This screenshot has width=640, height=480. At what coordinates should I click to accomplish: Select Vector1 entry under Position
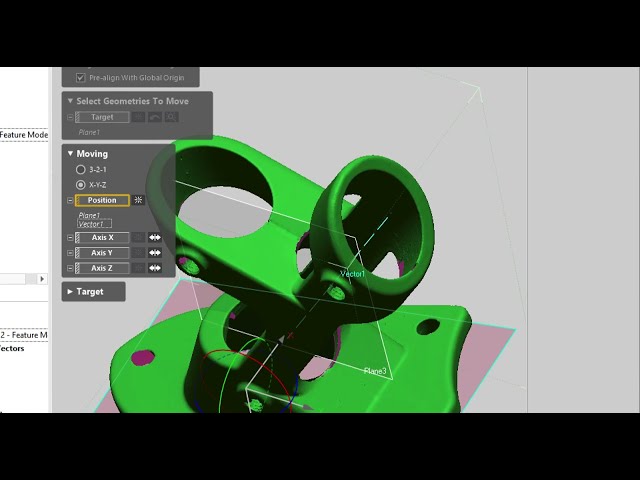[x=94, y=224]
